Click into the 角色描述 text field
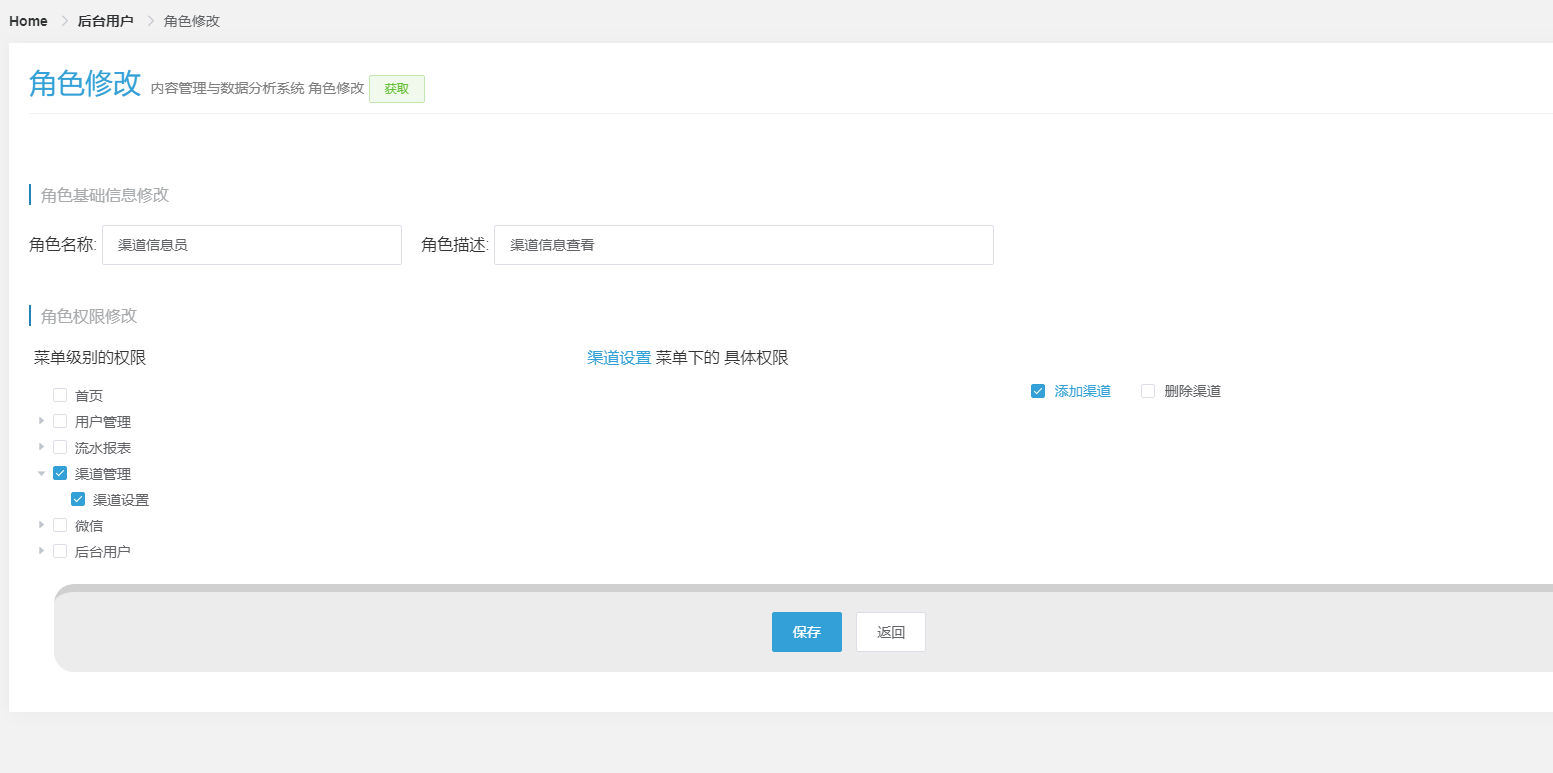 [x=743, y=245]
